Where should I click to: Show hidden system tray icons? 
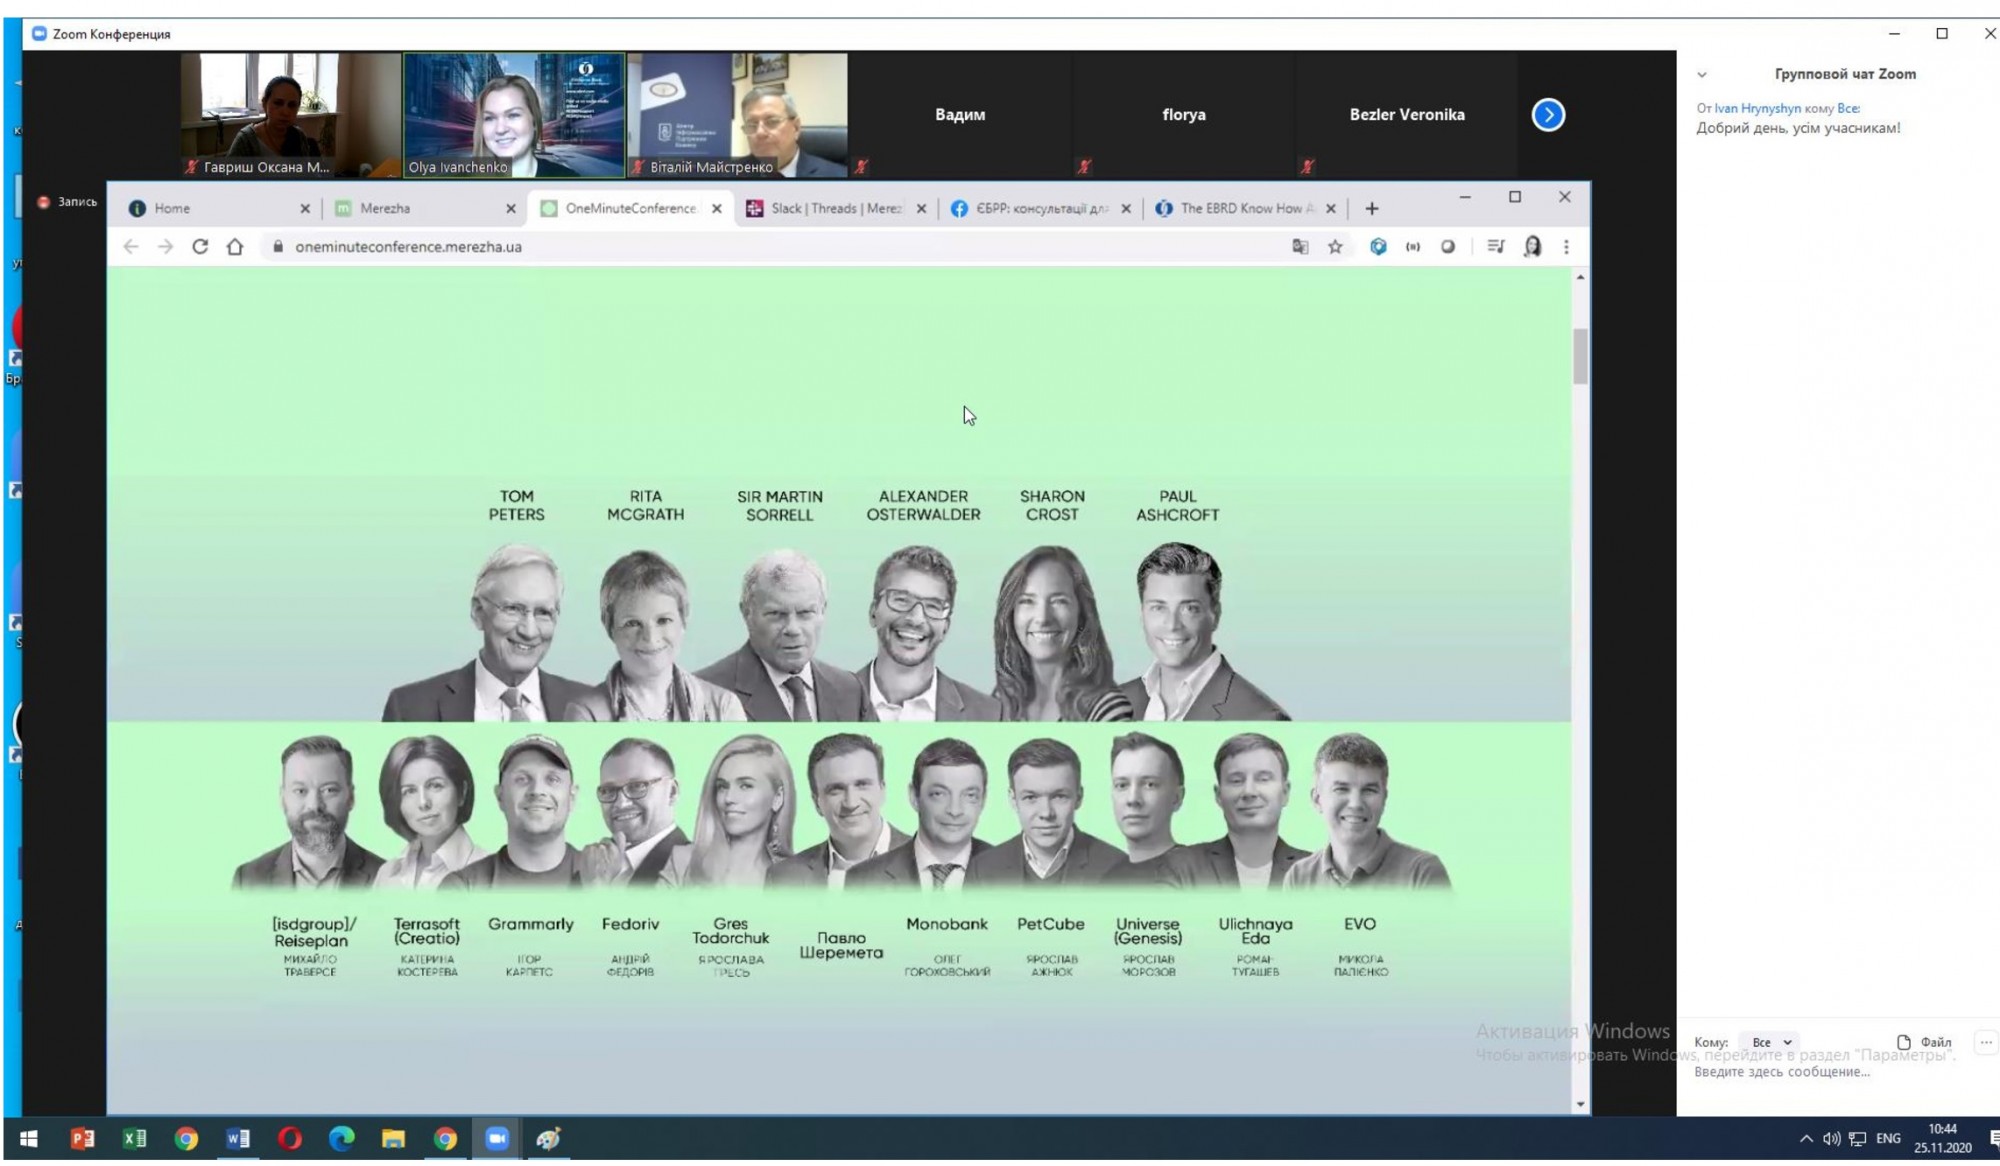tap(1806, 1138)
